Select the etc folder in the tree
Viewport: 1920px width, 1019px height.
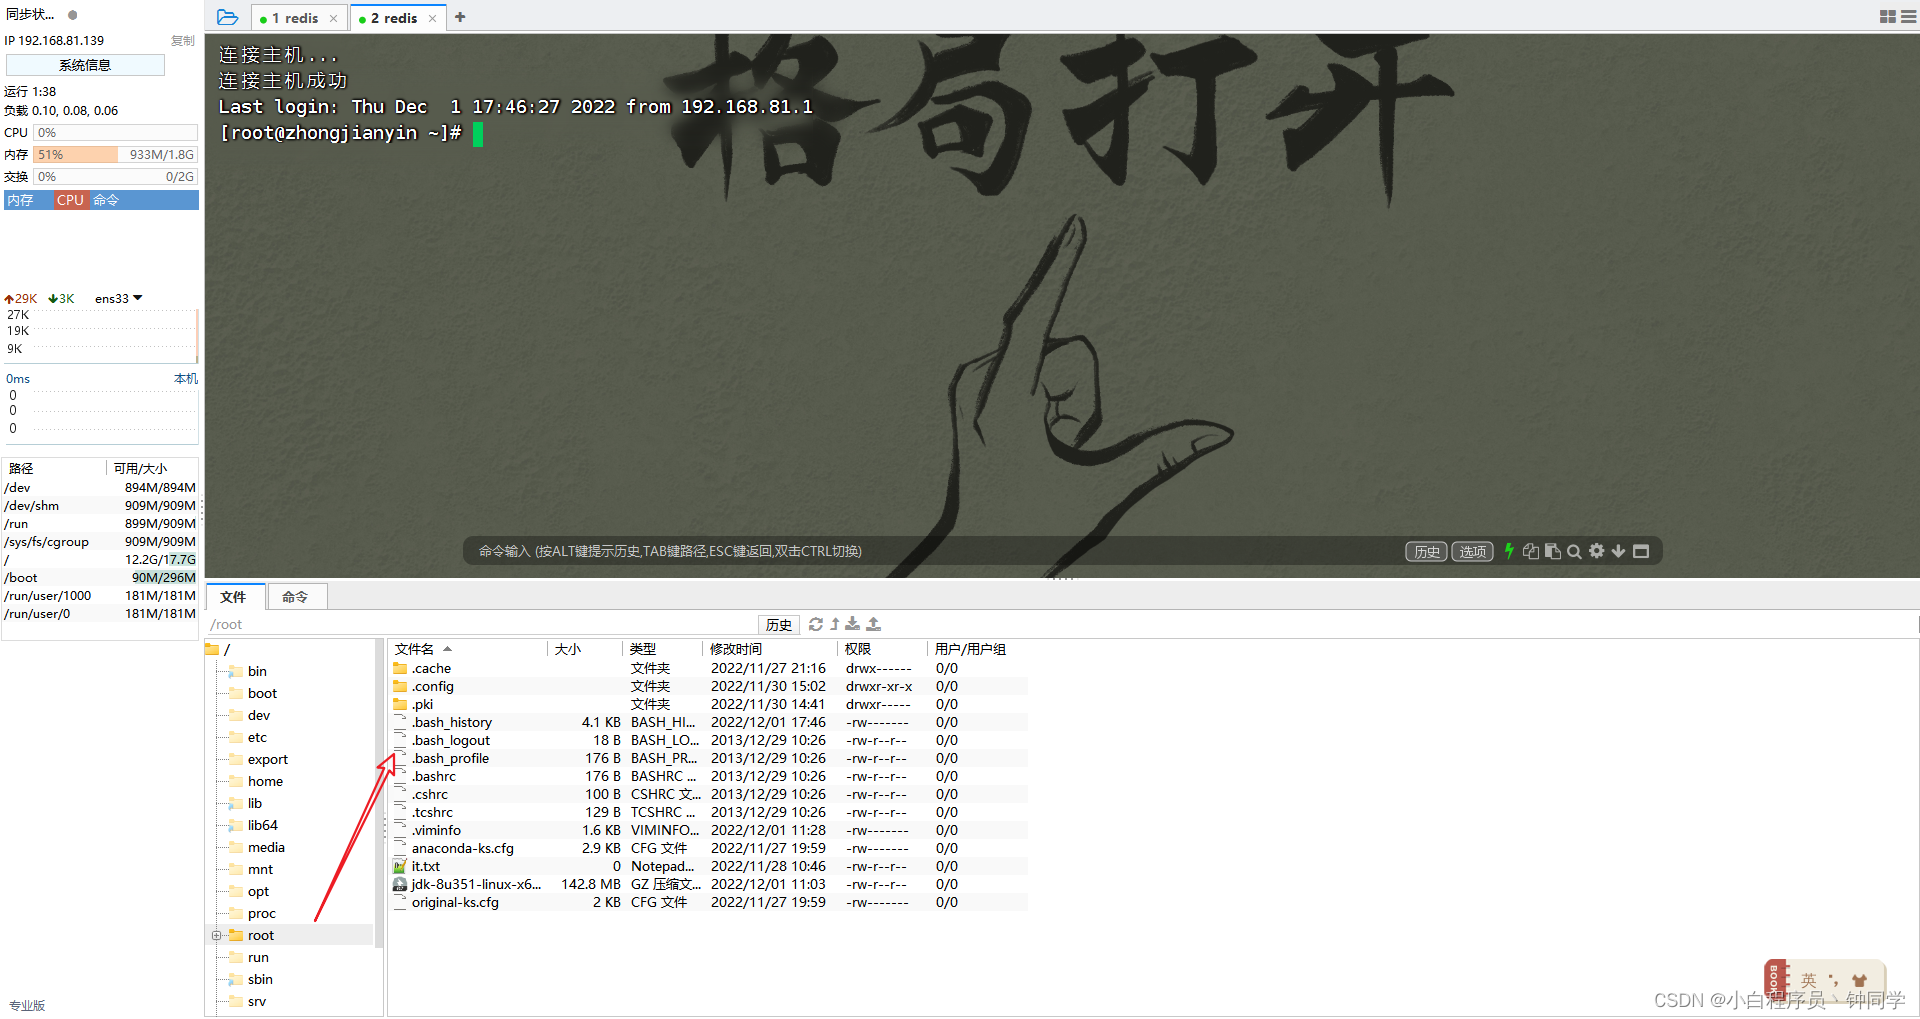(257, 737)
